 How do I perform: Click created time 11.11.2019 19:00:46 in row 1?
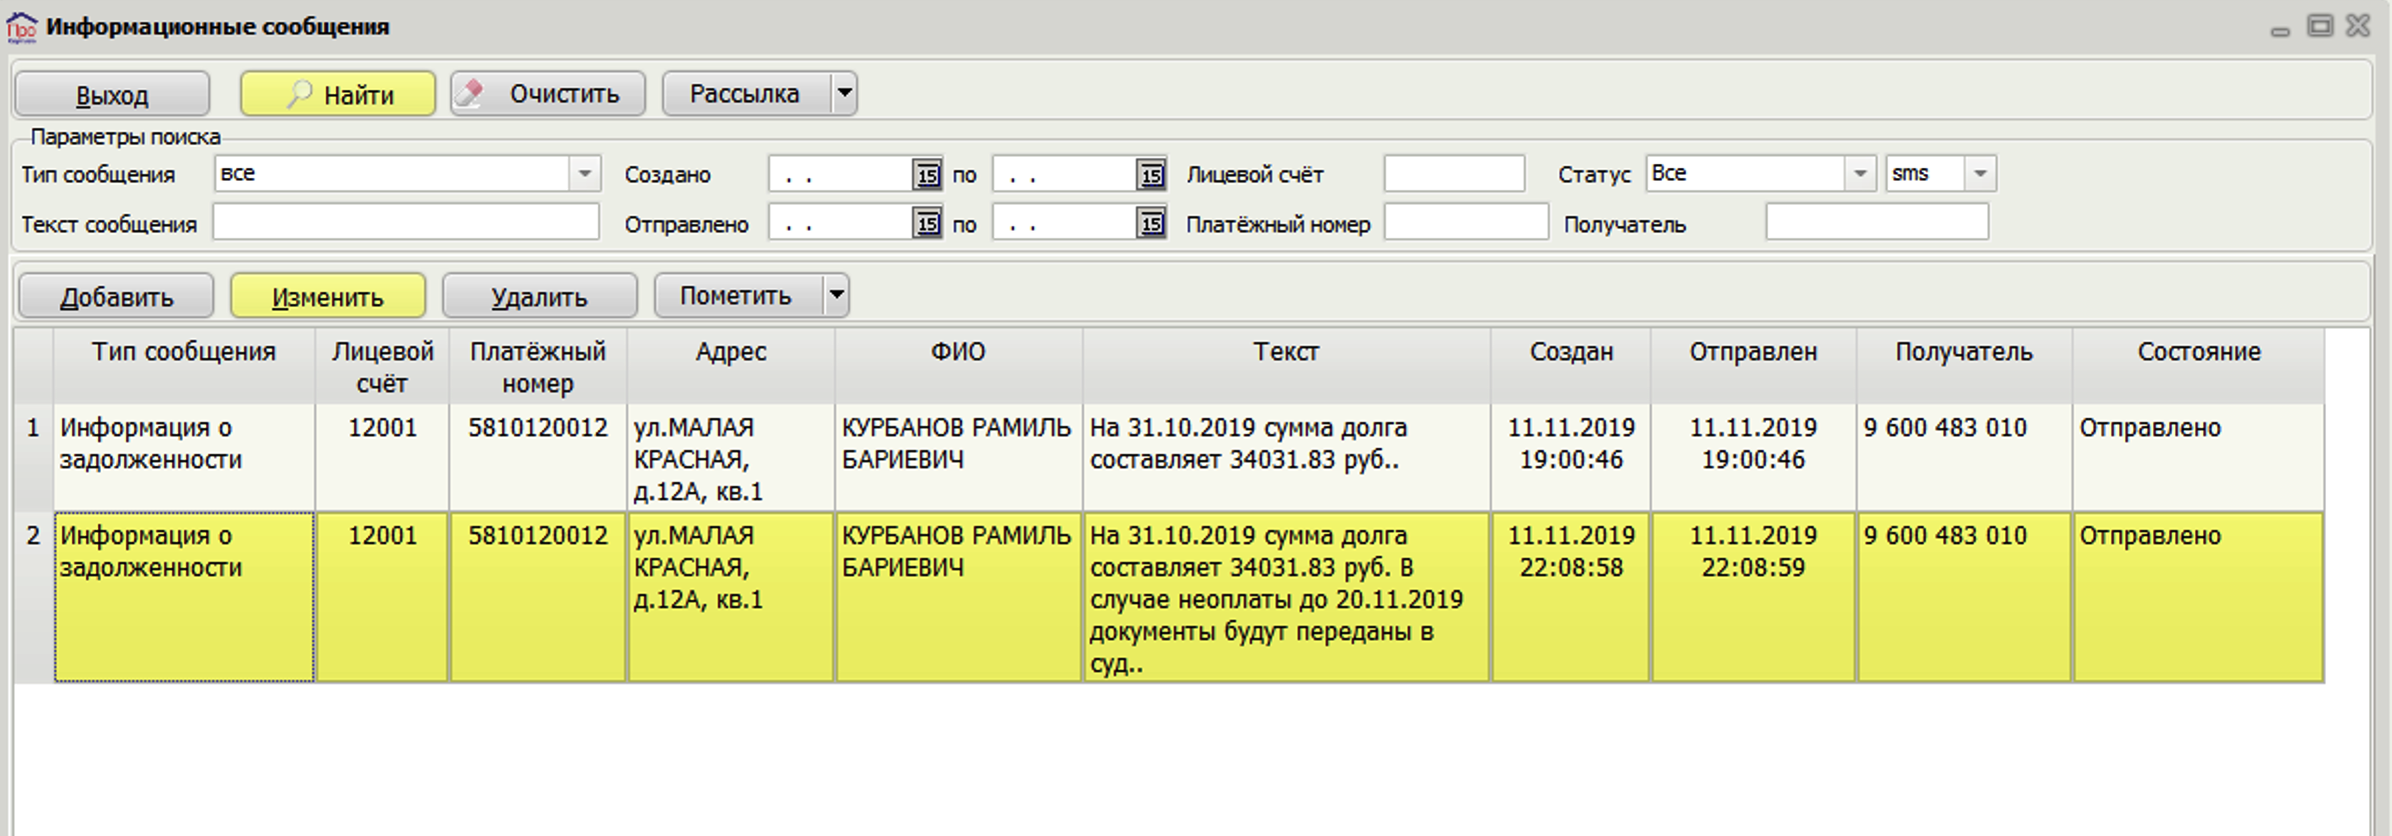click(1571, 457)
